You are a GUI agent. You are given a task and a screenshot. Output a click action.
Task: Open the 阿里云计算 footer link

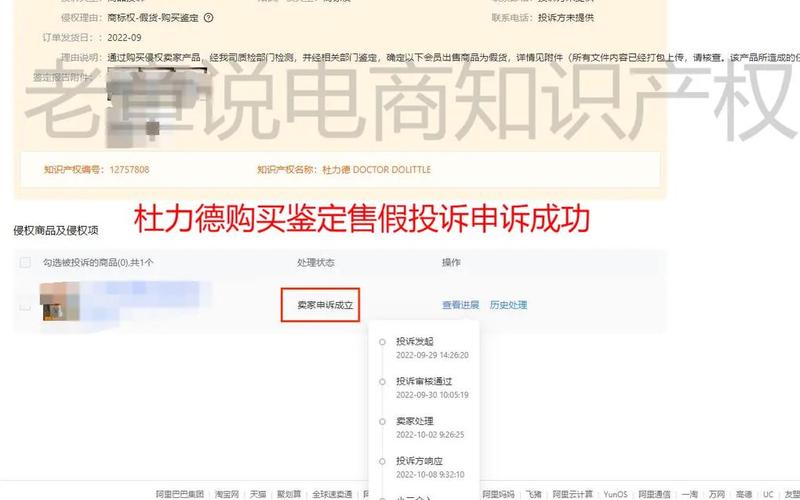point(572,494)
